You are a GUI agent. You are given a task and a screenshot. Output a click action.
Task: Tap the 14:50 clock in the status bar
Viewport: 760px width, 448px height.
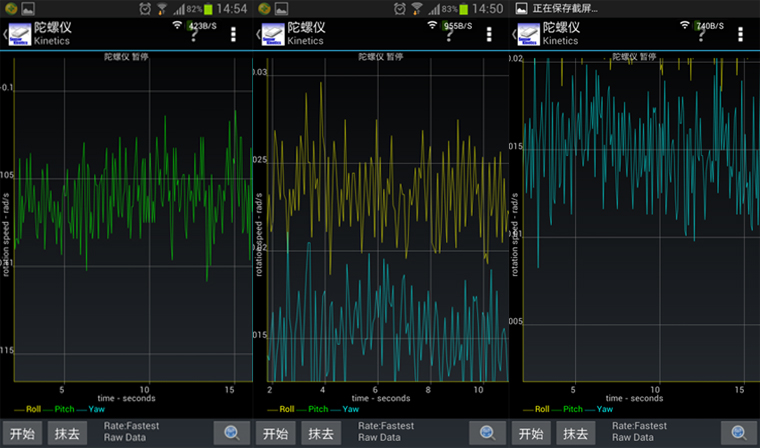pos(488,9)
